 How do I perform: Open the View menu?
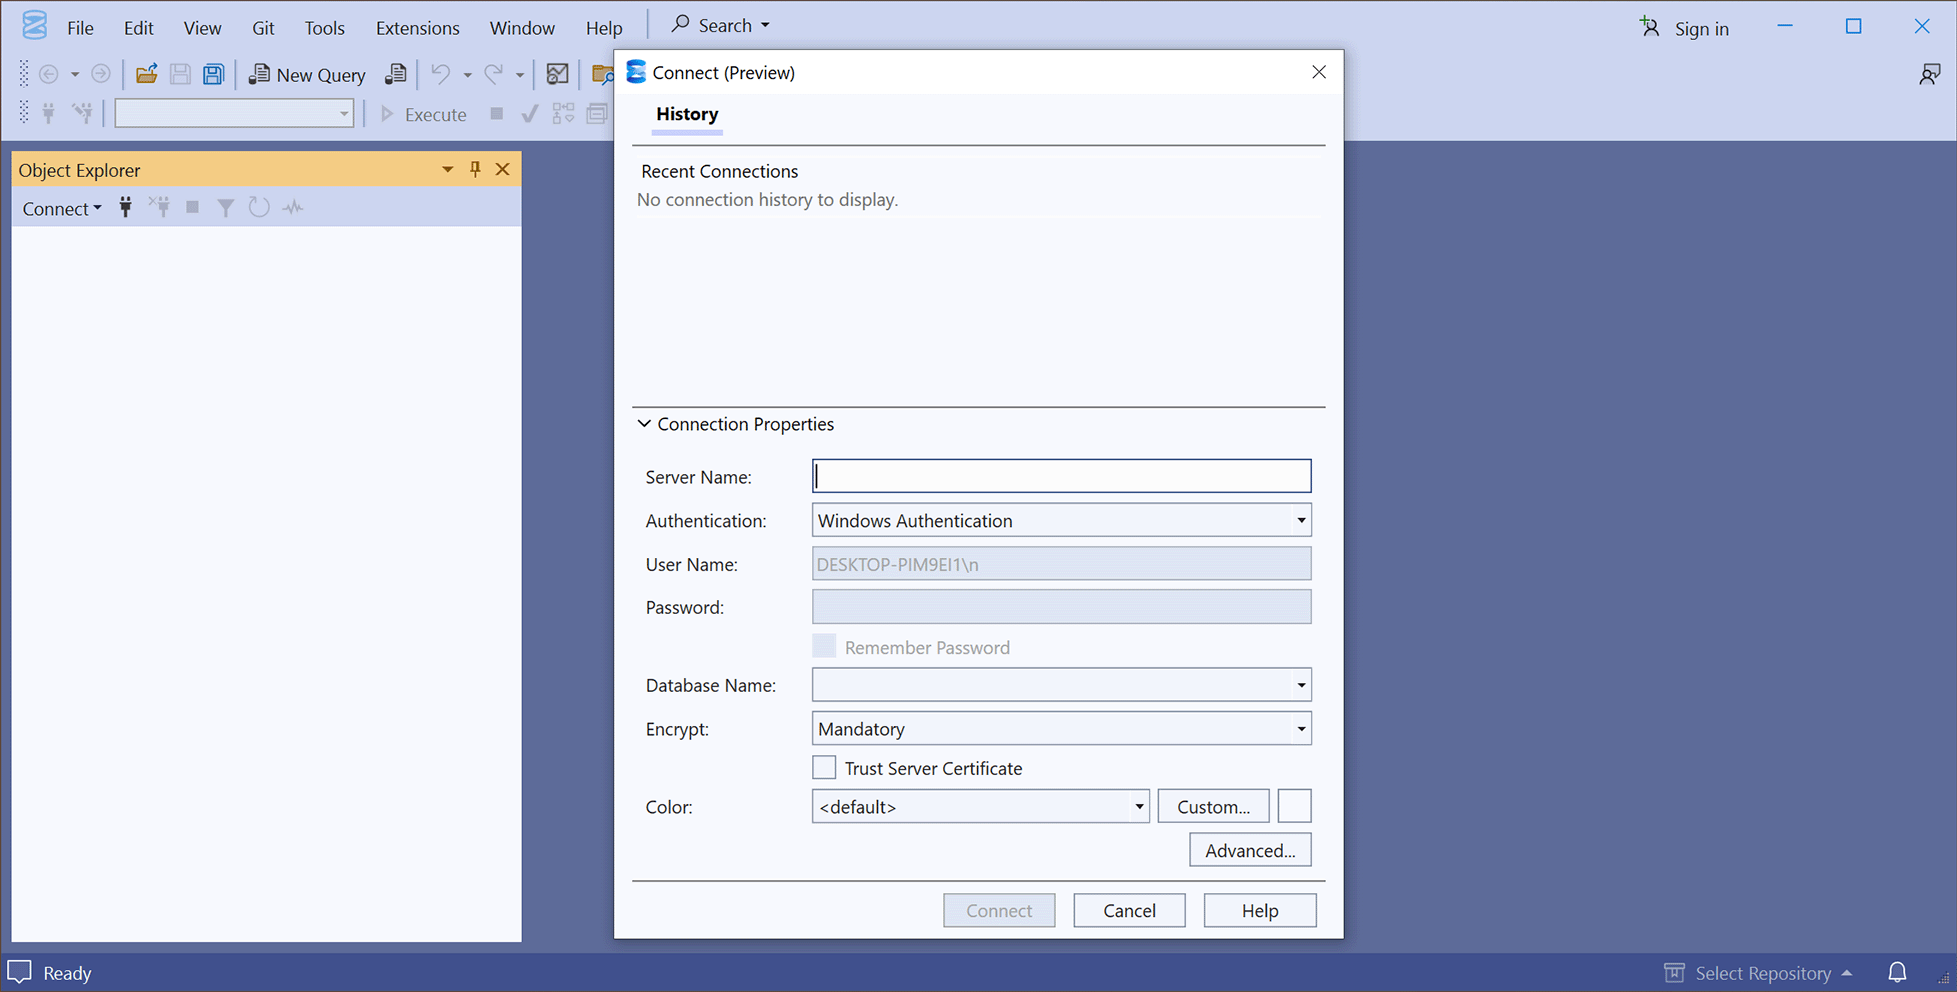202,28
